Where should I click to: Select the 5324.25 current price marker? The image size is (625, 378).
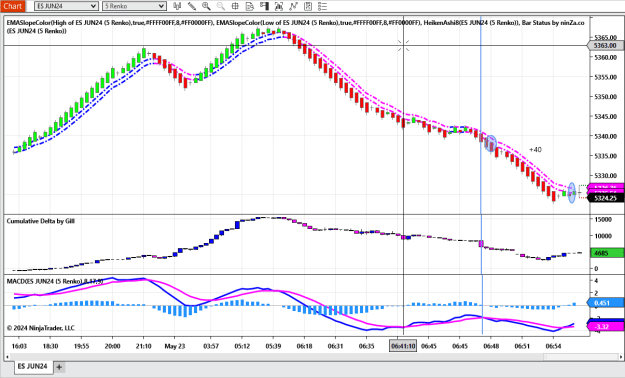pyautogui.click(x=605, y=198)
